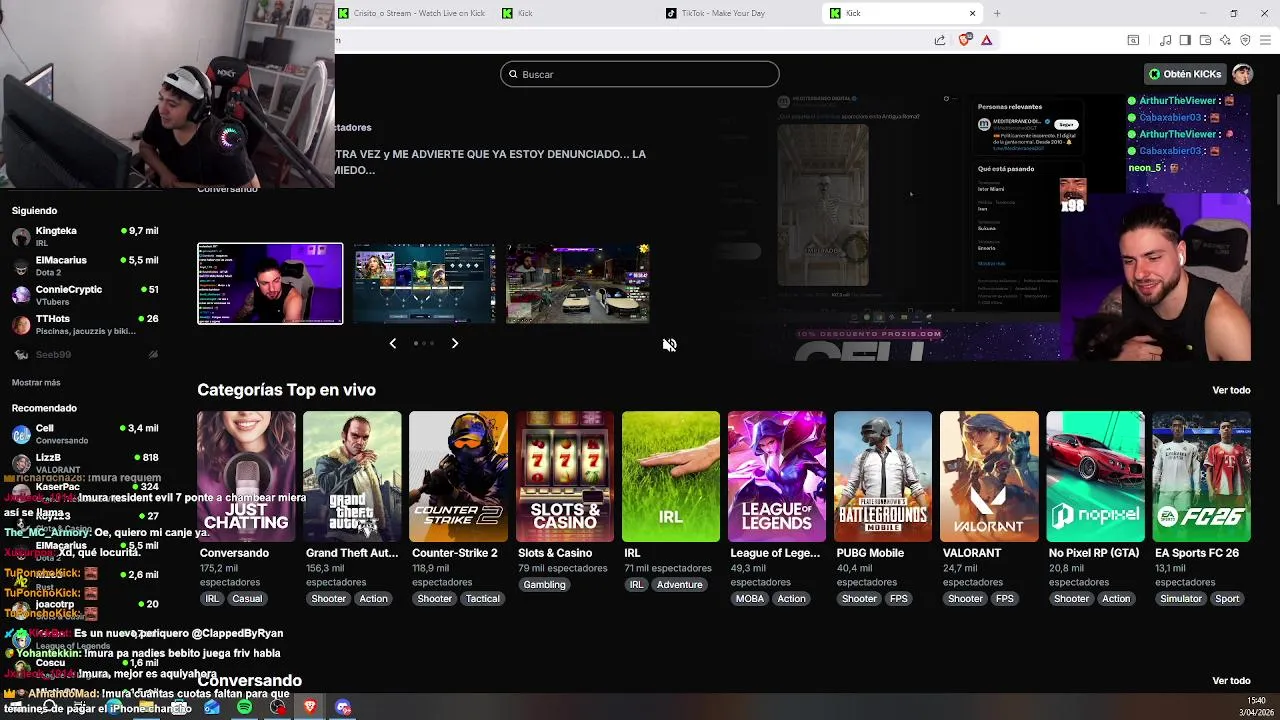The width and height of the screenshot is (1280, 720).
Task: Open the PUBG Mobile category card
Action: point(883,476)
